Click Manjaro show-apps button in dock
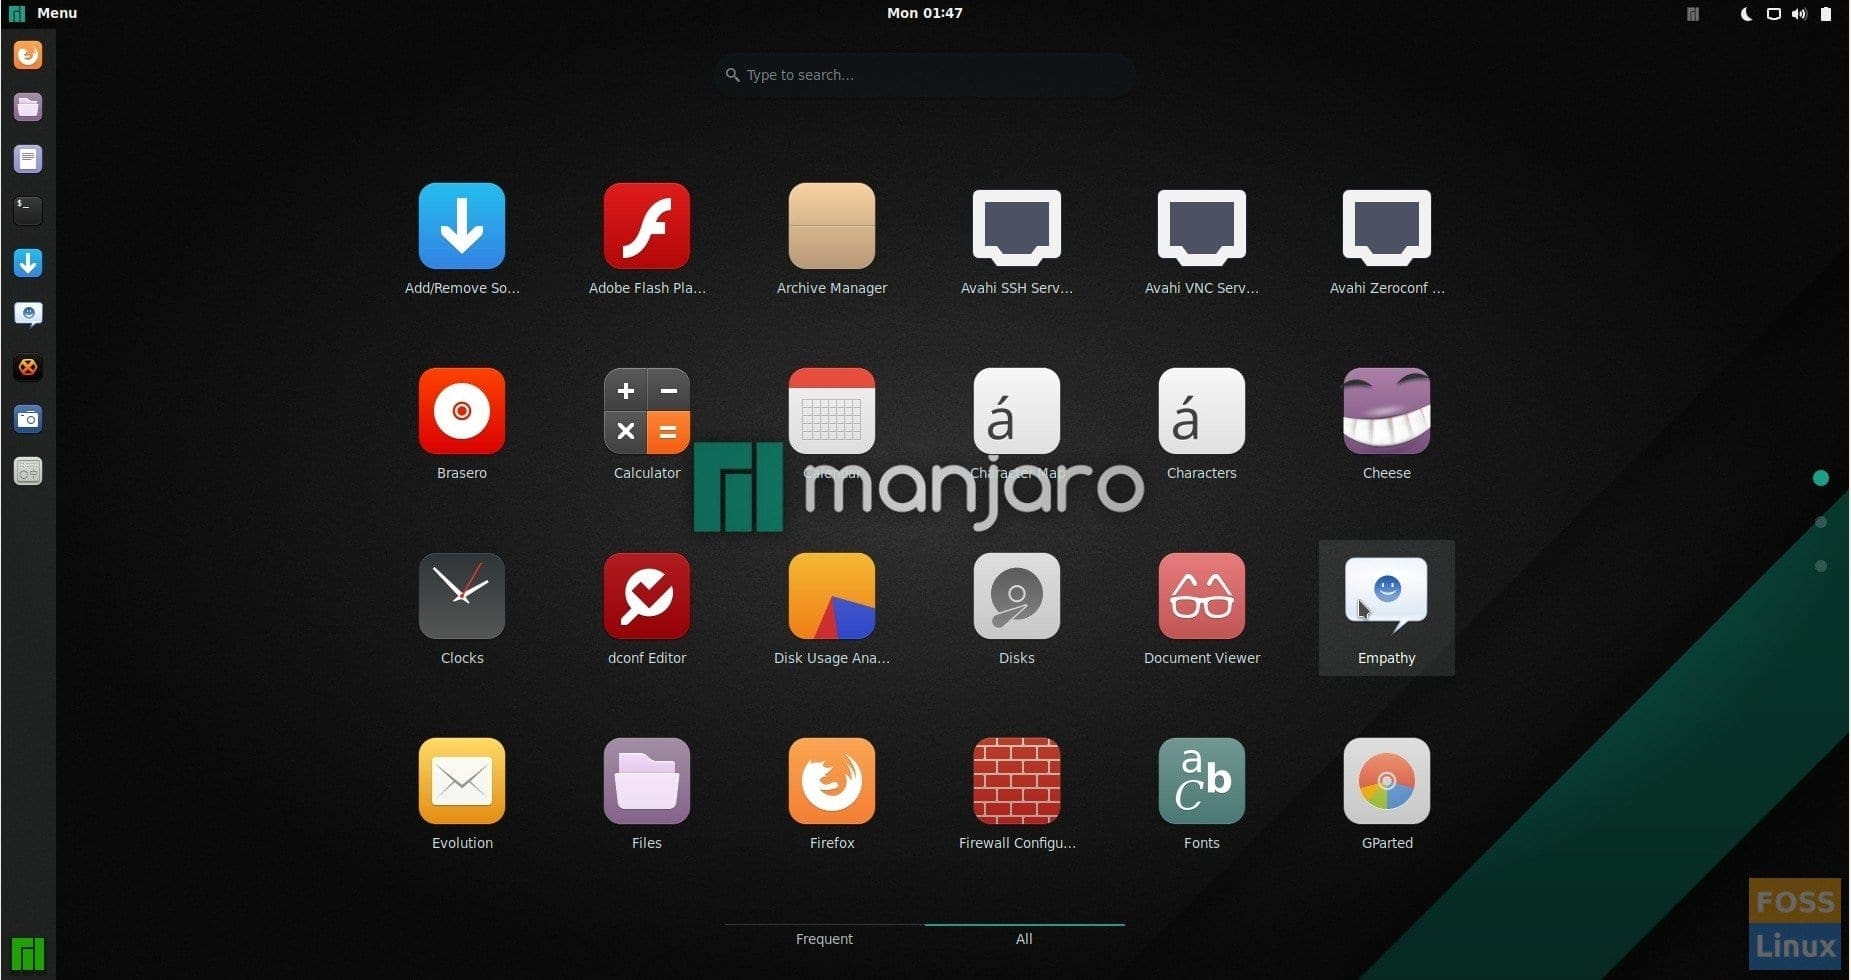The height and width of the screenshot is (980, 1851). (x=28, y=954)
